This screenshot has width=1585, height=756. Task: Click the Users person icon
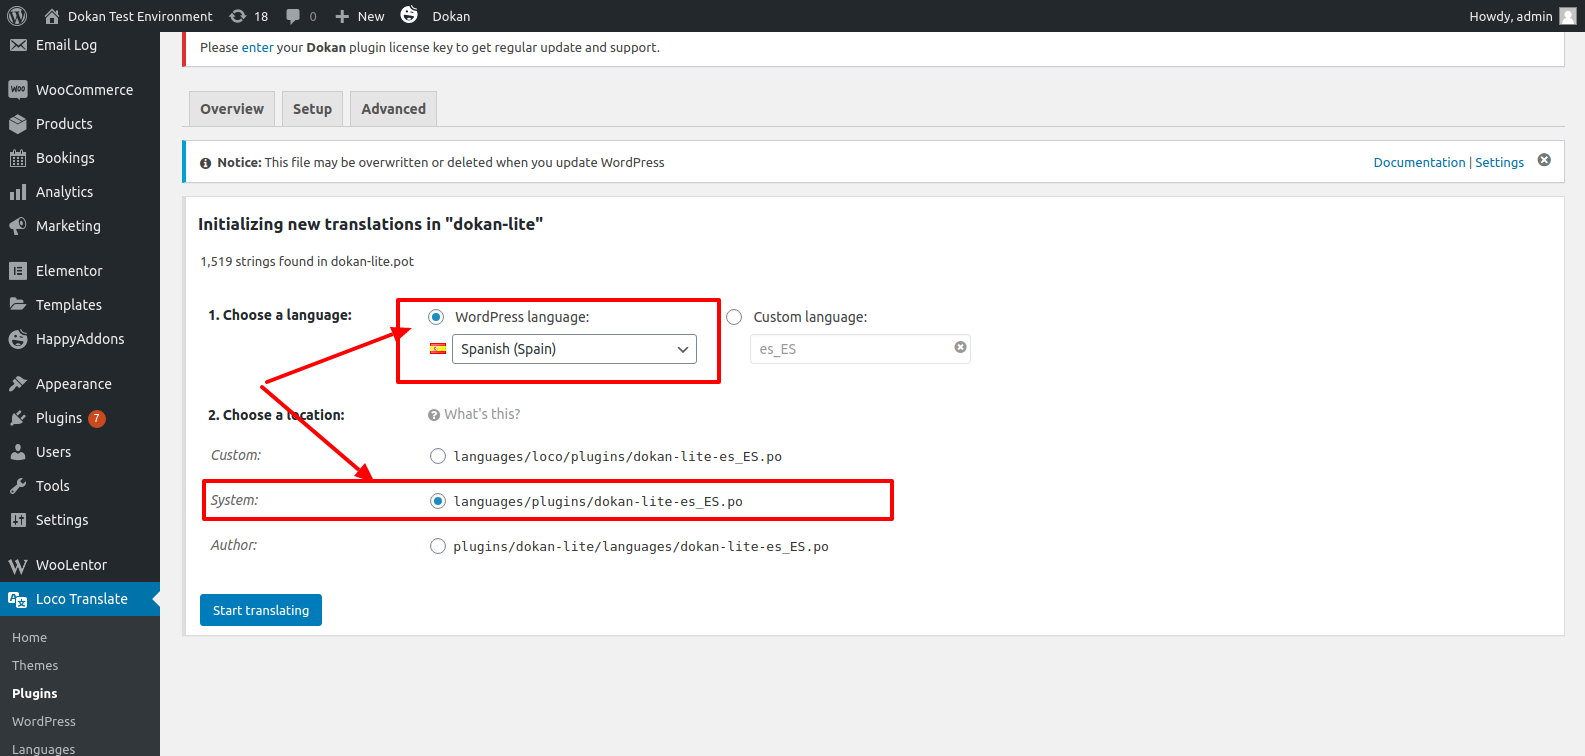coord(18,452)
